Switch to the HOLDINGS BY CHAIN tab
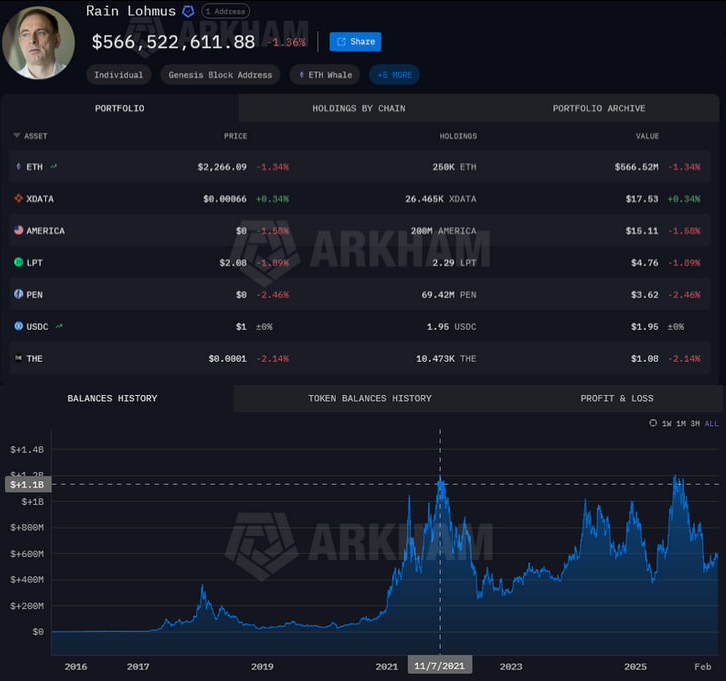Viewport: 726px width, 681px height. [x=359, y=108]
